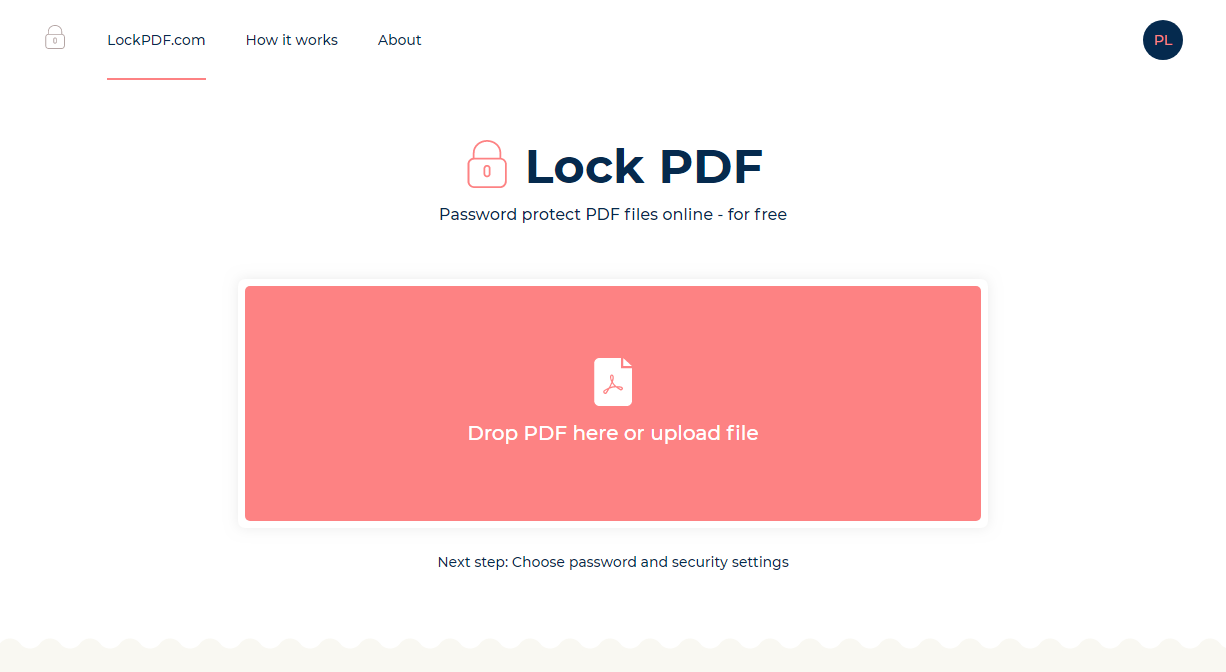This screenshot has width=1226, height=672.
Task: Click the Lock PDF page title
Action: pos(644,165)
